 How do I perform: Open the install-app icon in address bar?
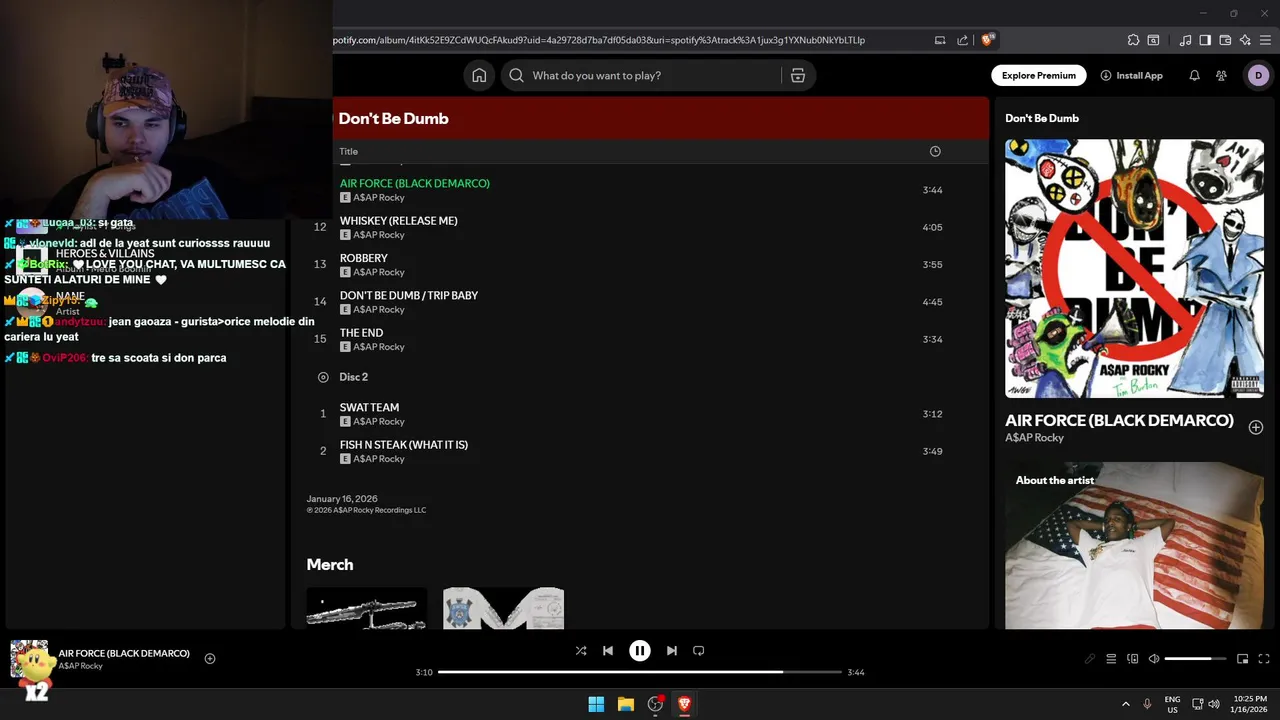[x=940, y=40]
